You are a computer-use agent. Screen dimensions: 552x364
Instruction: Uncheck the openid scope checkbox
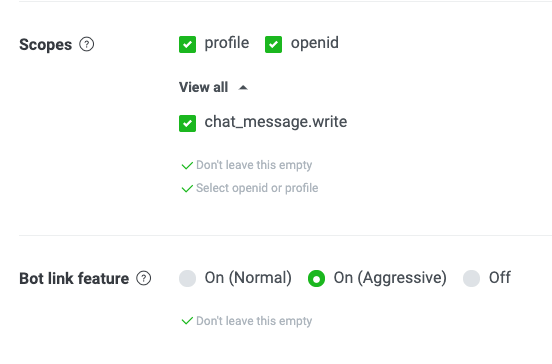(x=273, y=44)
